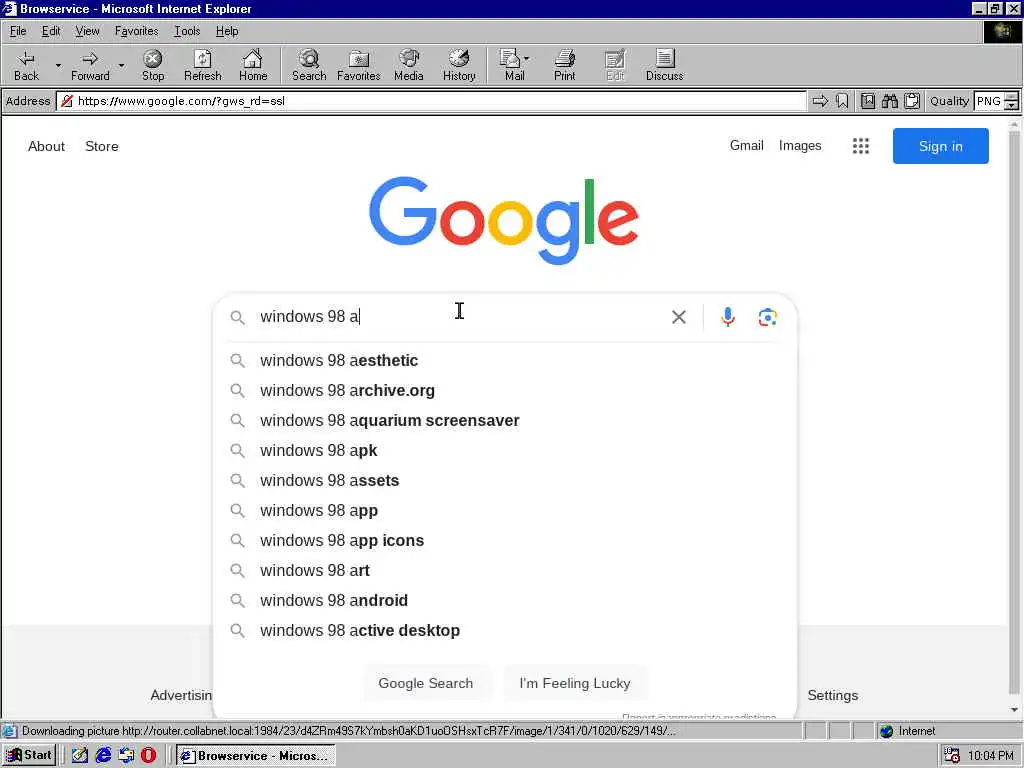1024x768 pixels.
Task: Click the Show Desktop quick launch icon
Action: 80,756
